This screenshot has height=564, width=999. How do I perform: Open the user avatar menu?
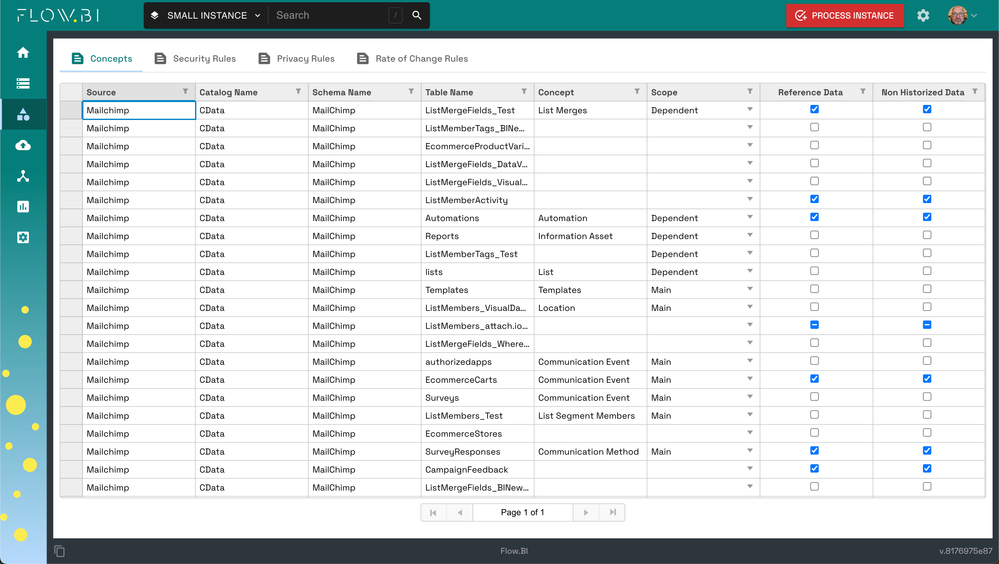click(x=962, y=15)
